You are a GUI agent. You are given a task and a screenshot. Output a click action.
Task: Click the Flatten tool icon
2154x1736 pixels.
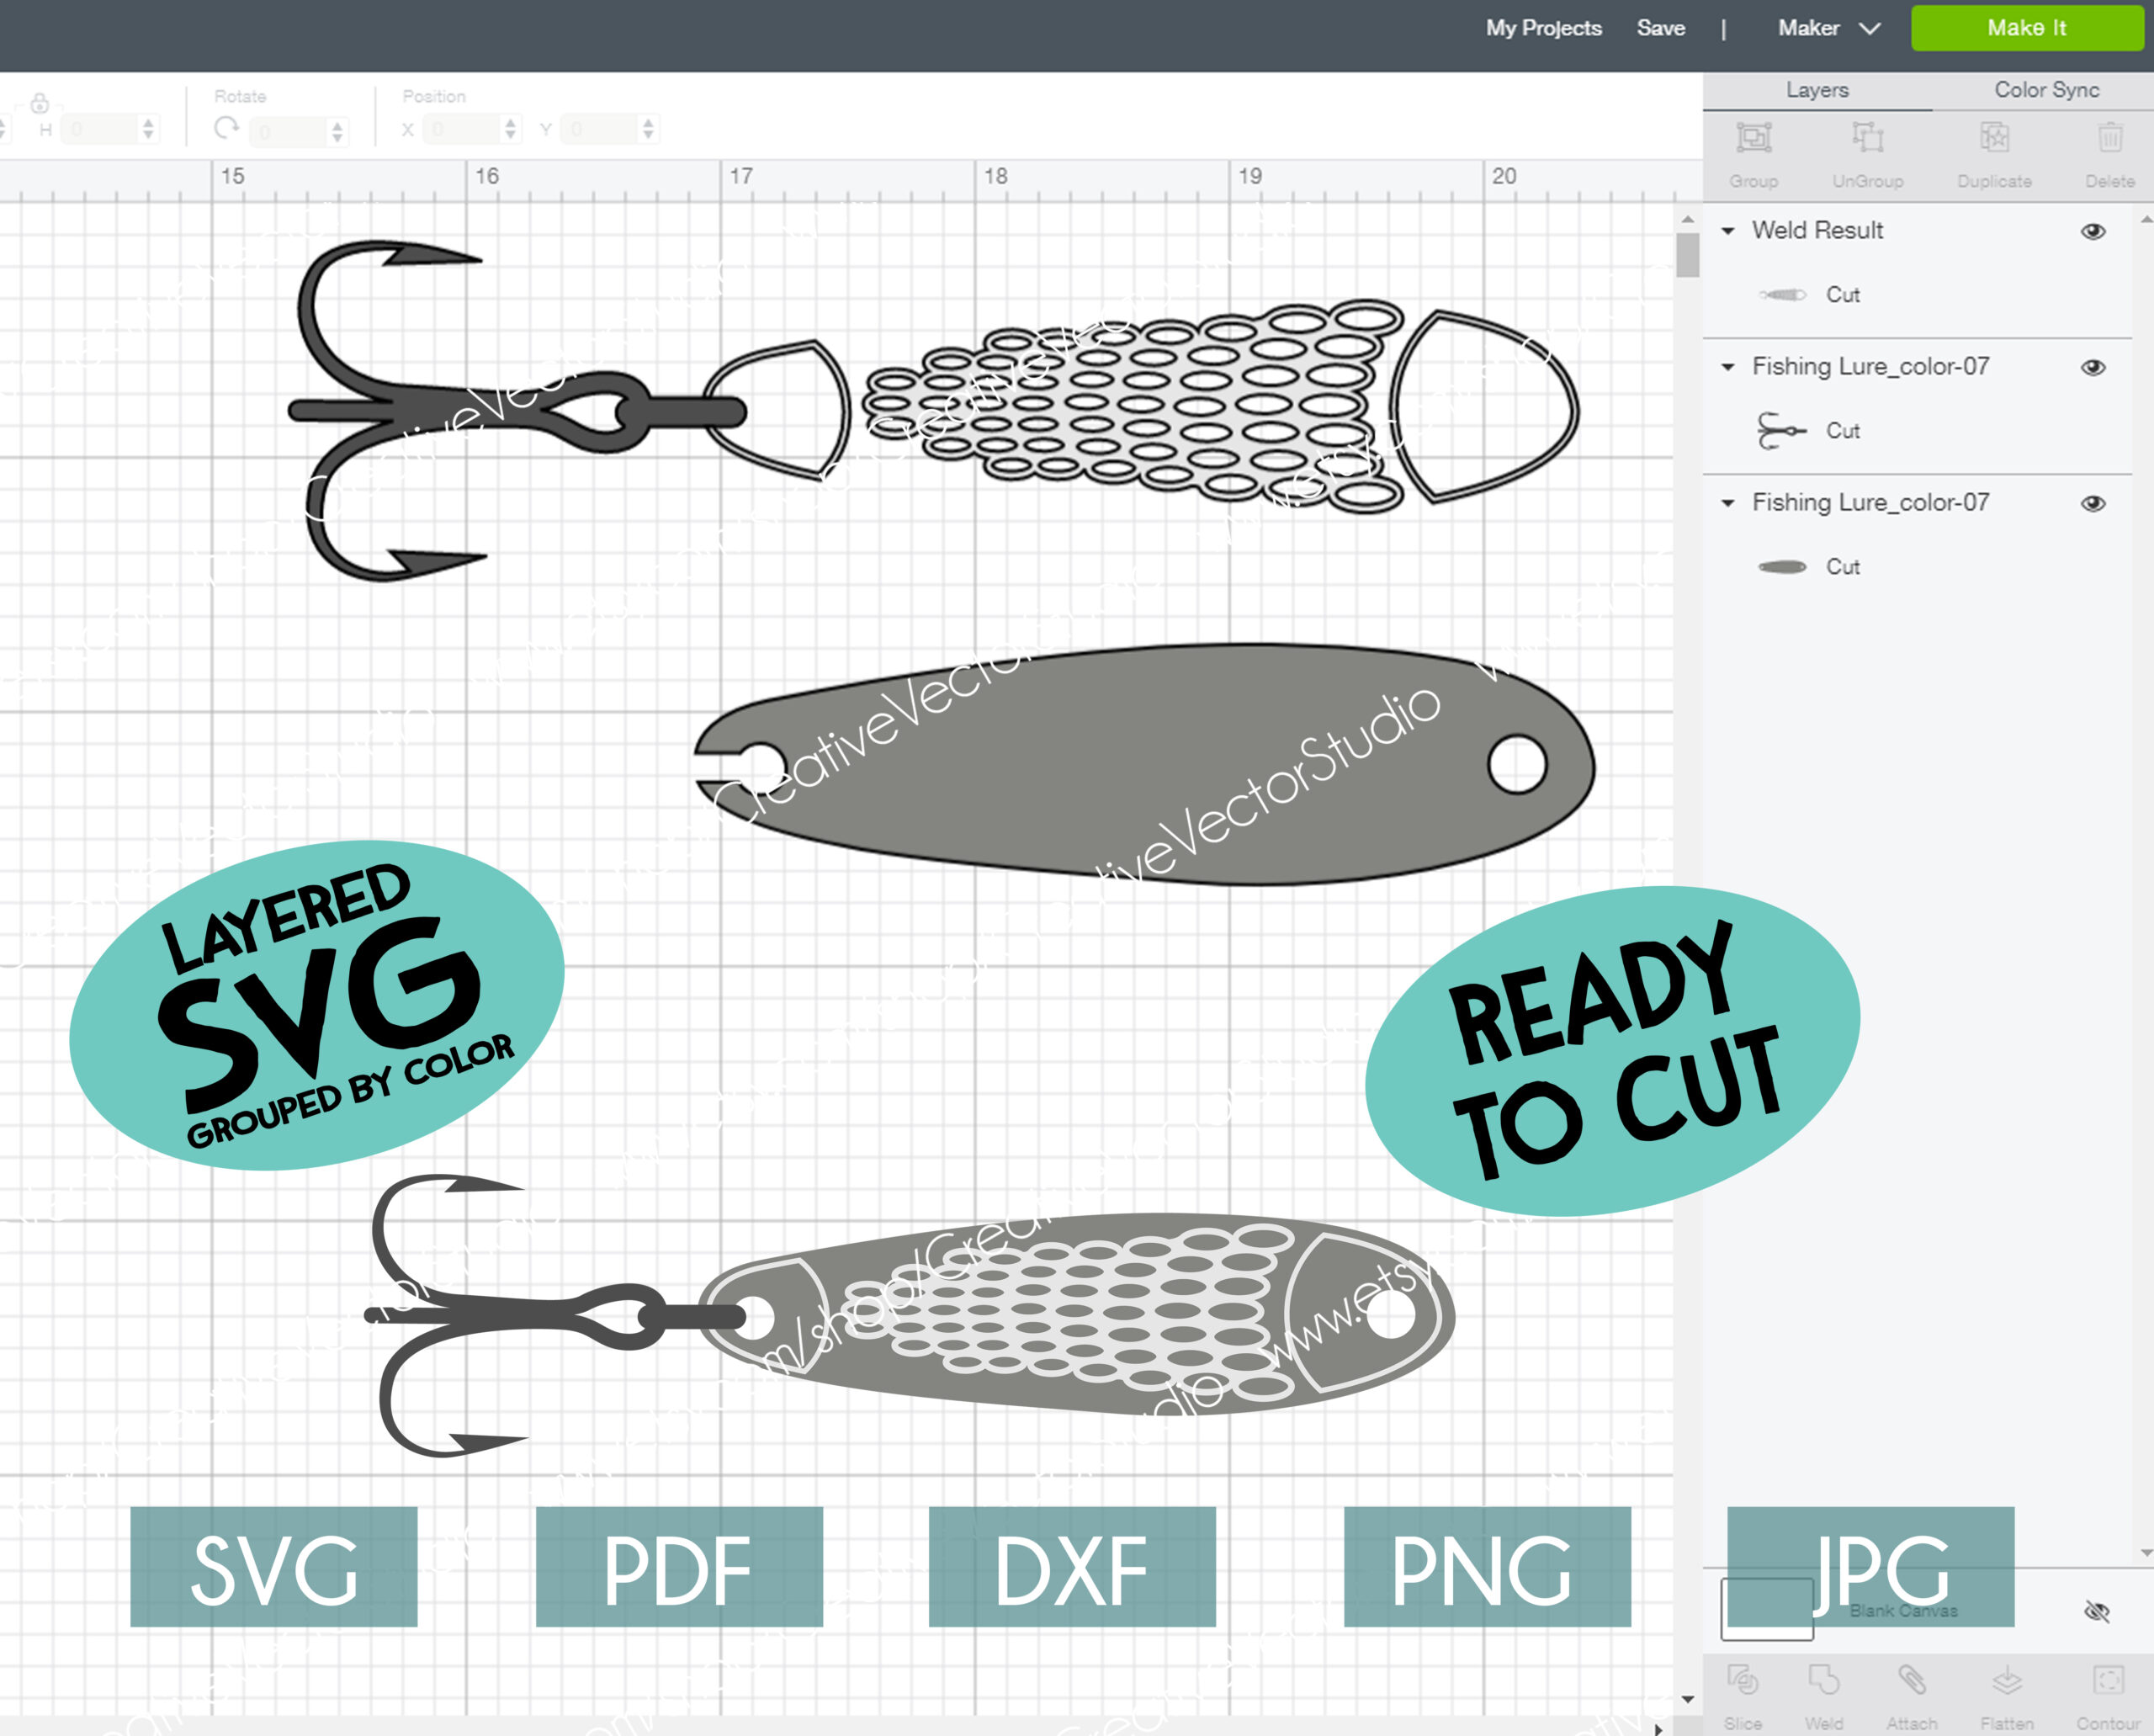2006,1680
